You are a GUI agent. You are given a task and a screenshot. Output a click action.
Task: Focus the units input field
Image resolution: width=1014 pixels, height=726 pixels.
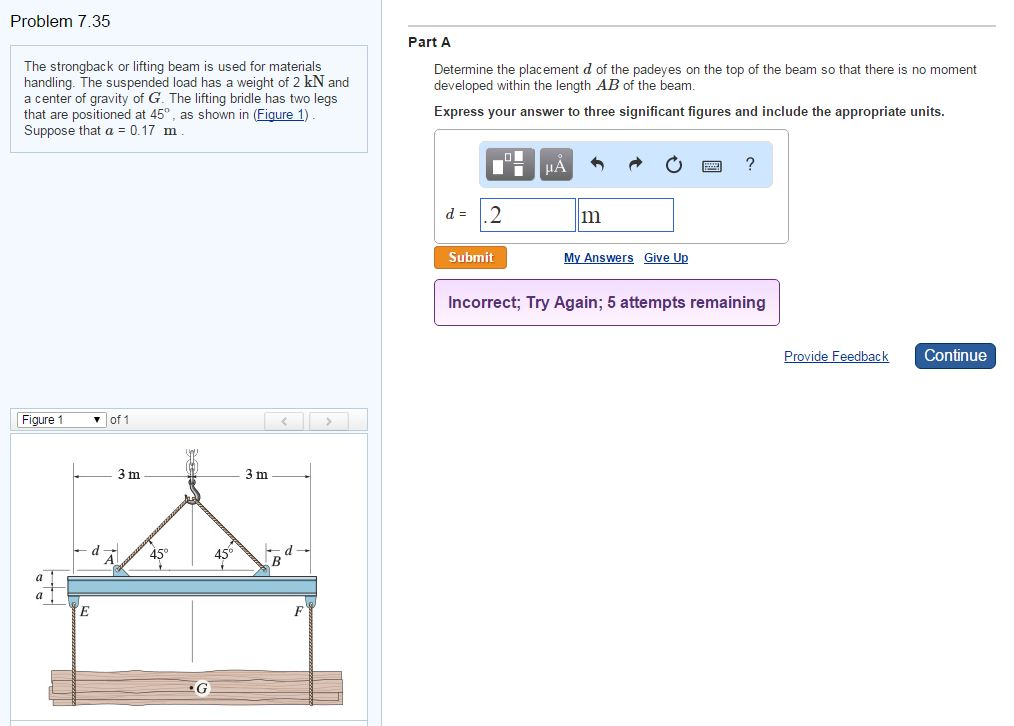625,215
